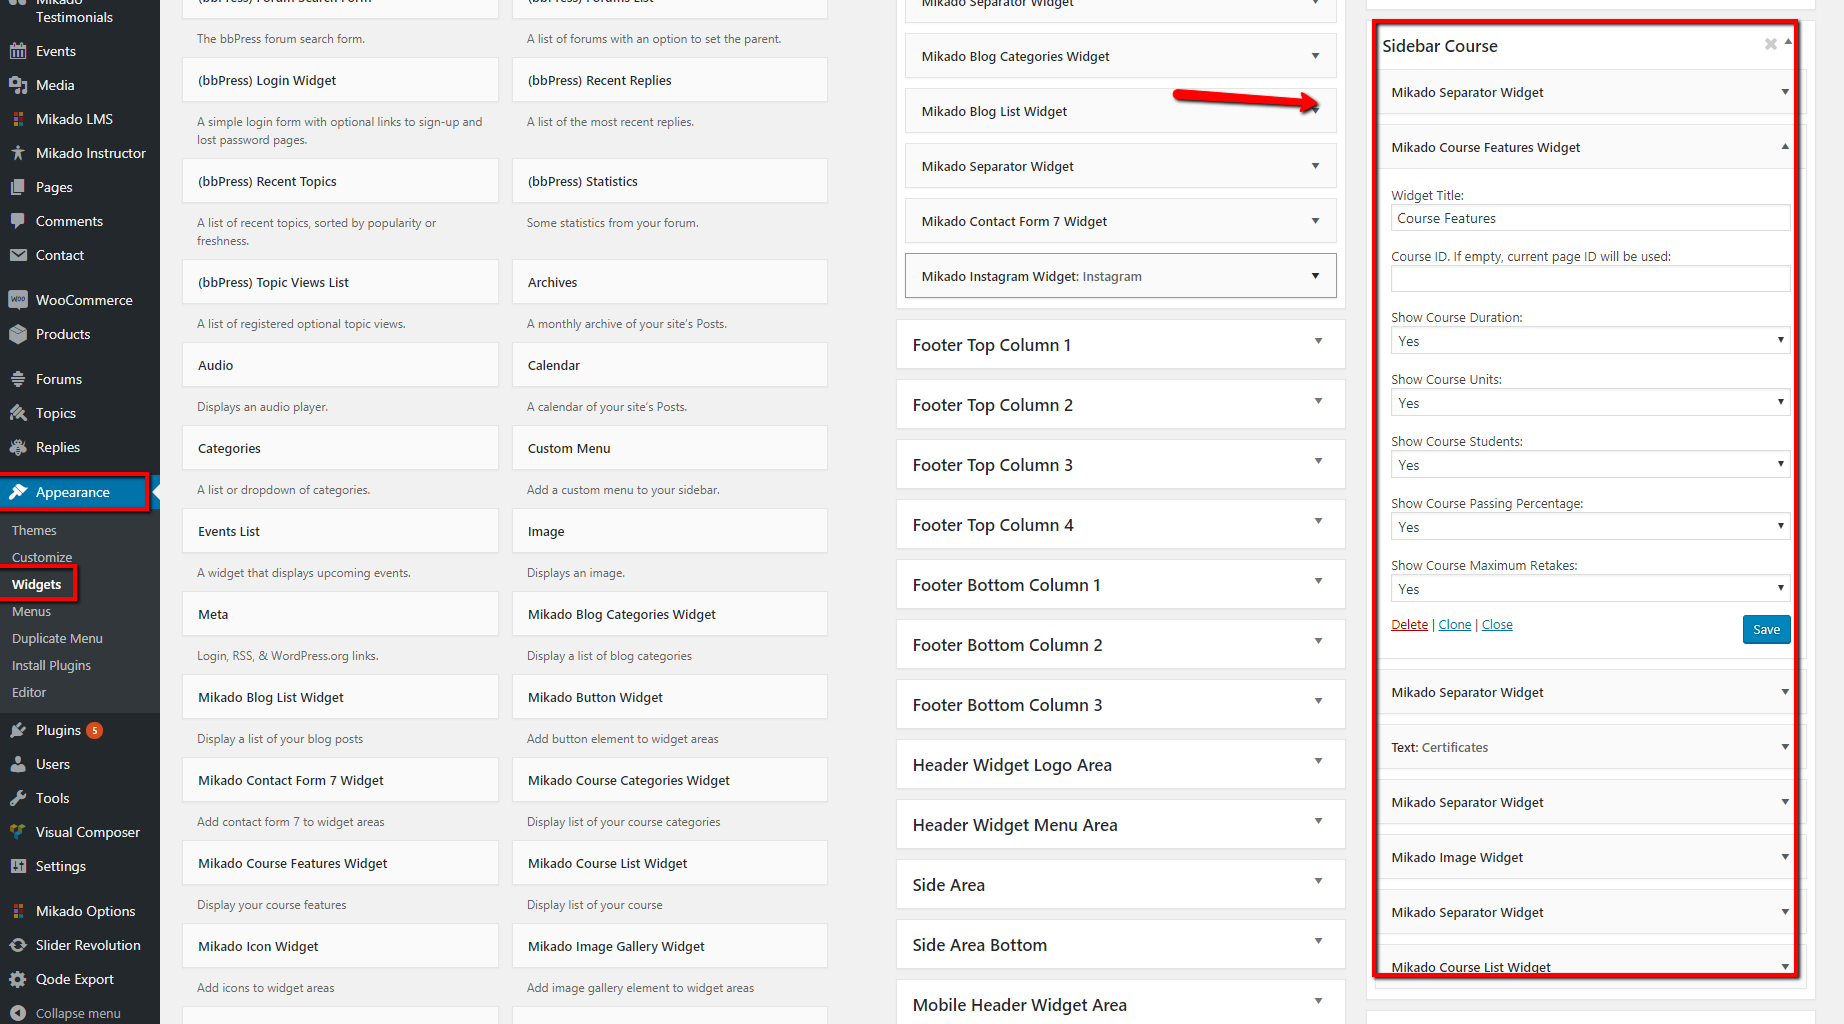1844x1024 pixels.
Task: Select the Widgets submenu item
Action: click(x=37, y=585)
